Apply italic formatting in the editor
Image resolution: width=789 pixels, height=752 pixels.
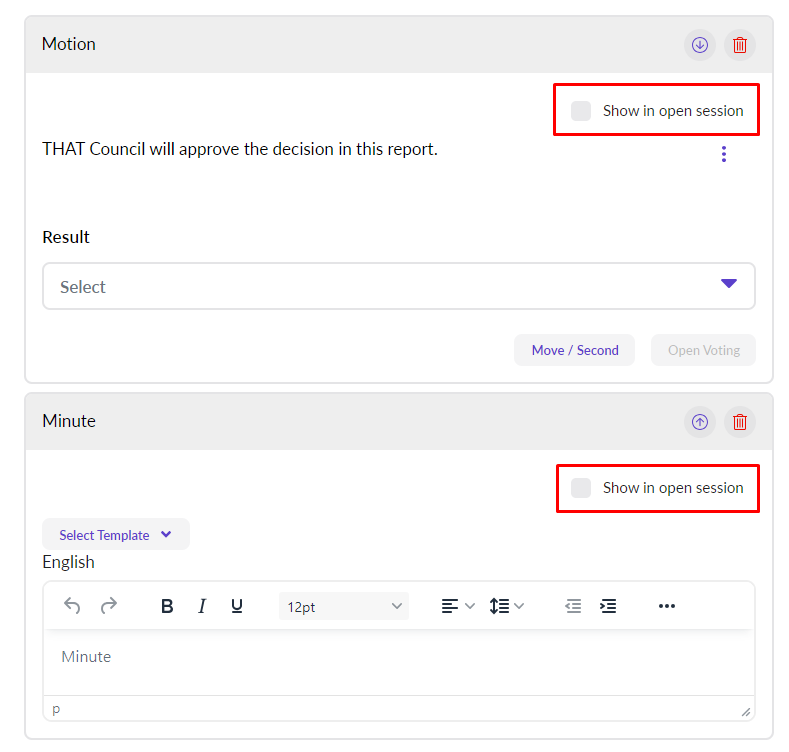tap(202, 606)
